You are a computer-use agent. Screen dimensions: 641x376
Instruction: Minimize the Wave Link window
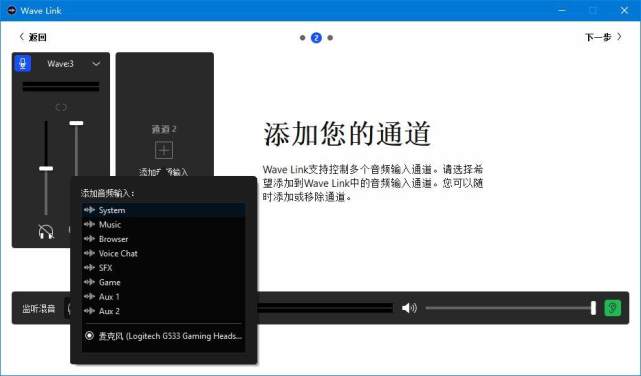click(563, 10)
